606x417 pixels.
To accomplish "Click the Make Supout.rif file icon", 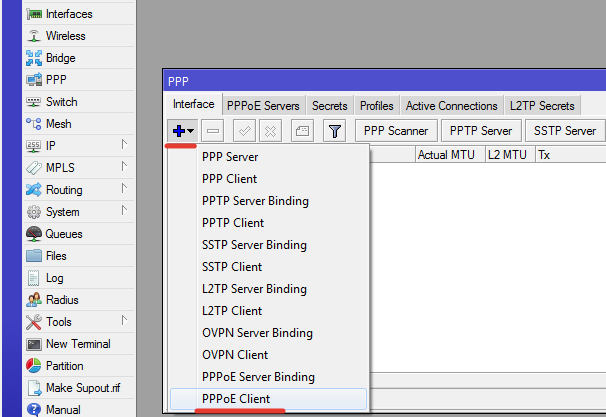I will 34,388.
